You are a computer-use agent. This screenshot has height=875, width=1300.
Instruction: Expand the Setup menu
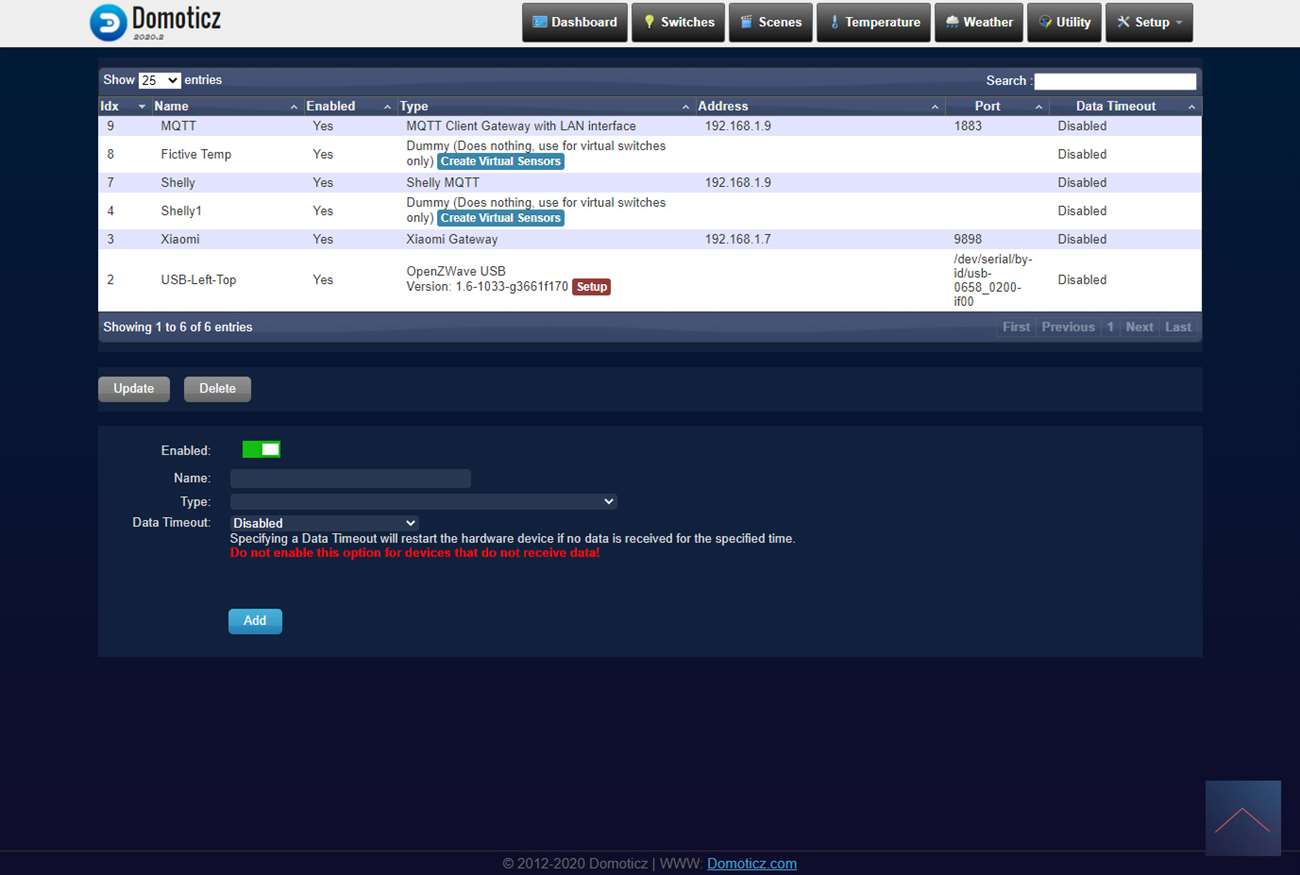click(x=1149, y=22)
